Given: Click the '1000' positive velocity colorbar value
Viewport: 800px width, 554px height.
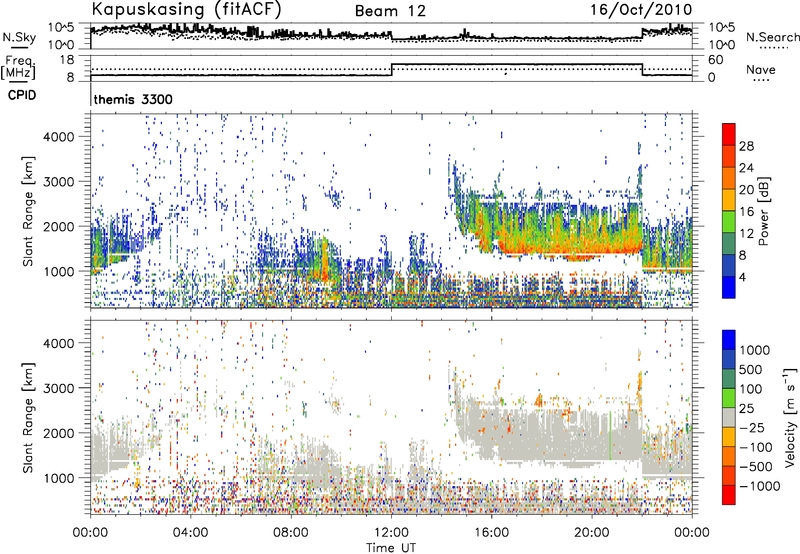Looking at the screenshot, I should (x=755, y=350).
